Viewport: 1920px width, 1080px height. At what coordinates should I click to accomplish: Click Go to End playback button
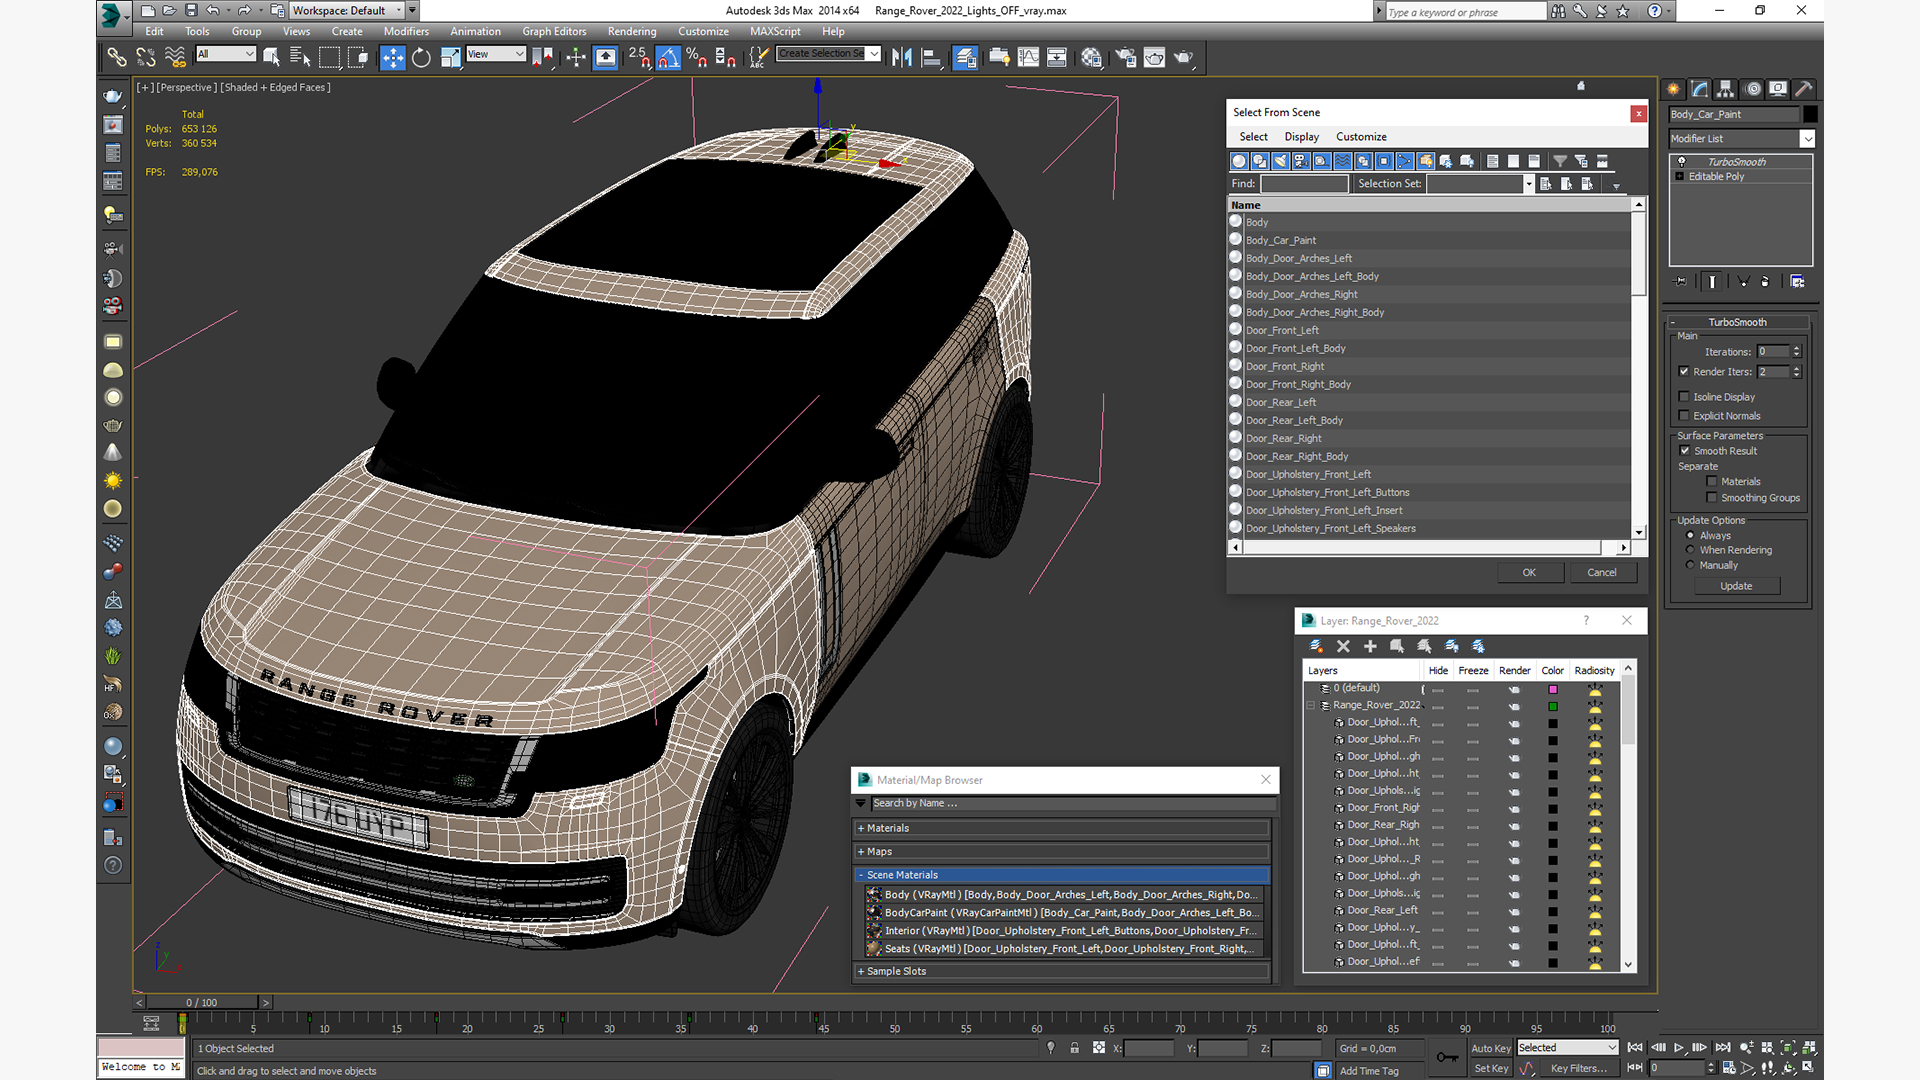[1722, 1048]
